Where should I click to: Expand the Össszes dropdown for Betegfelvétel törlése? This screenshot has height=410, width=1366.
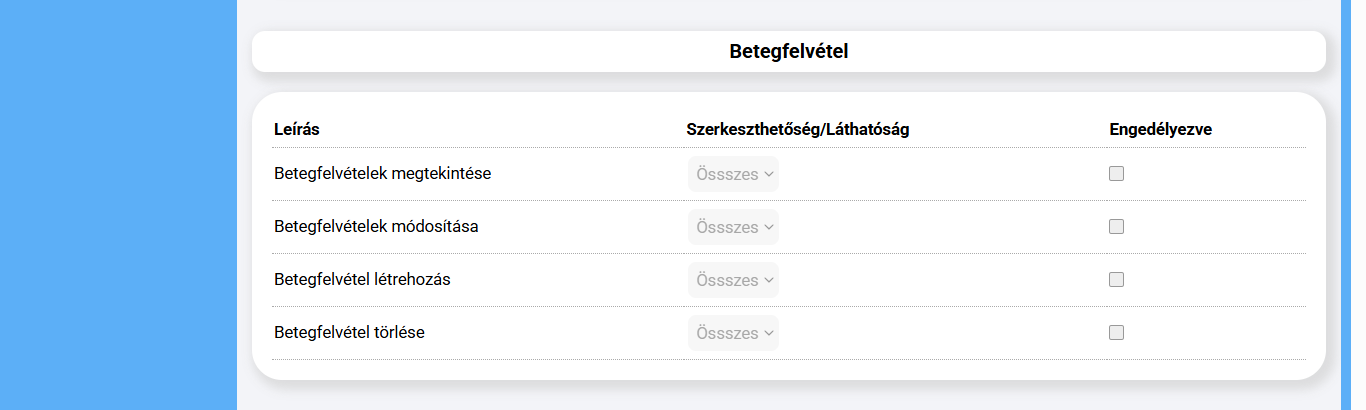733,333
